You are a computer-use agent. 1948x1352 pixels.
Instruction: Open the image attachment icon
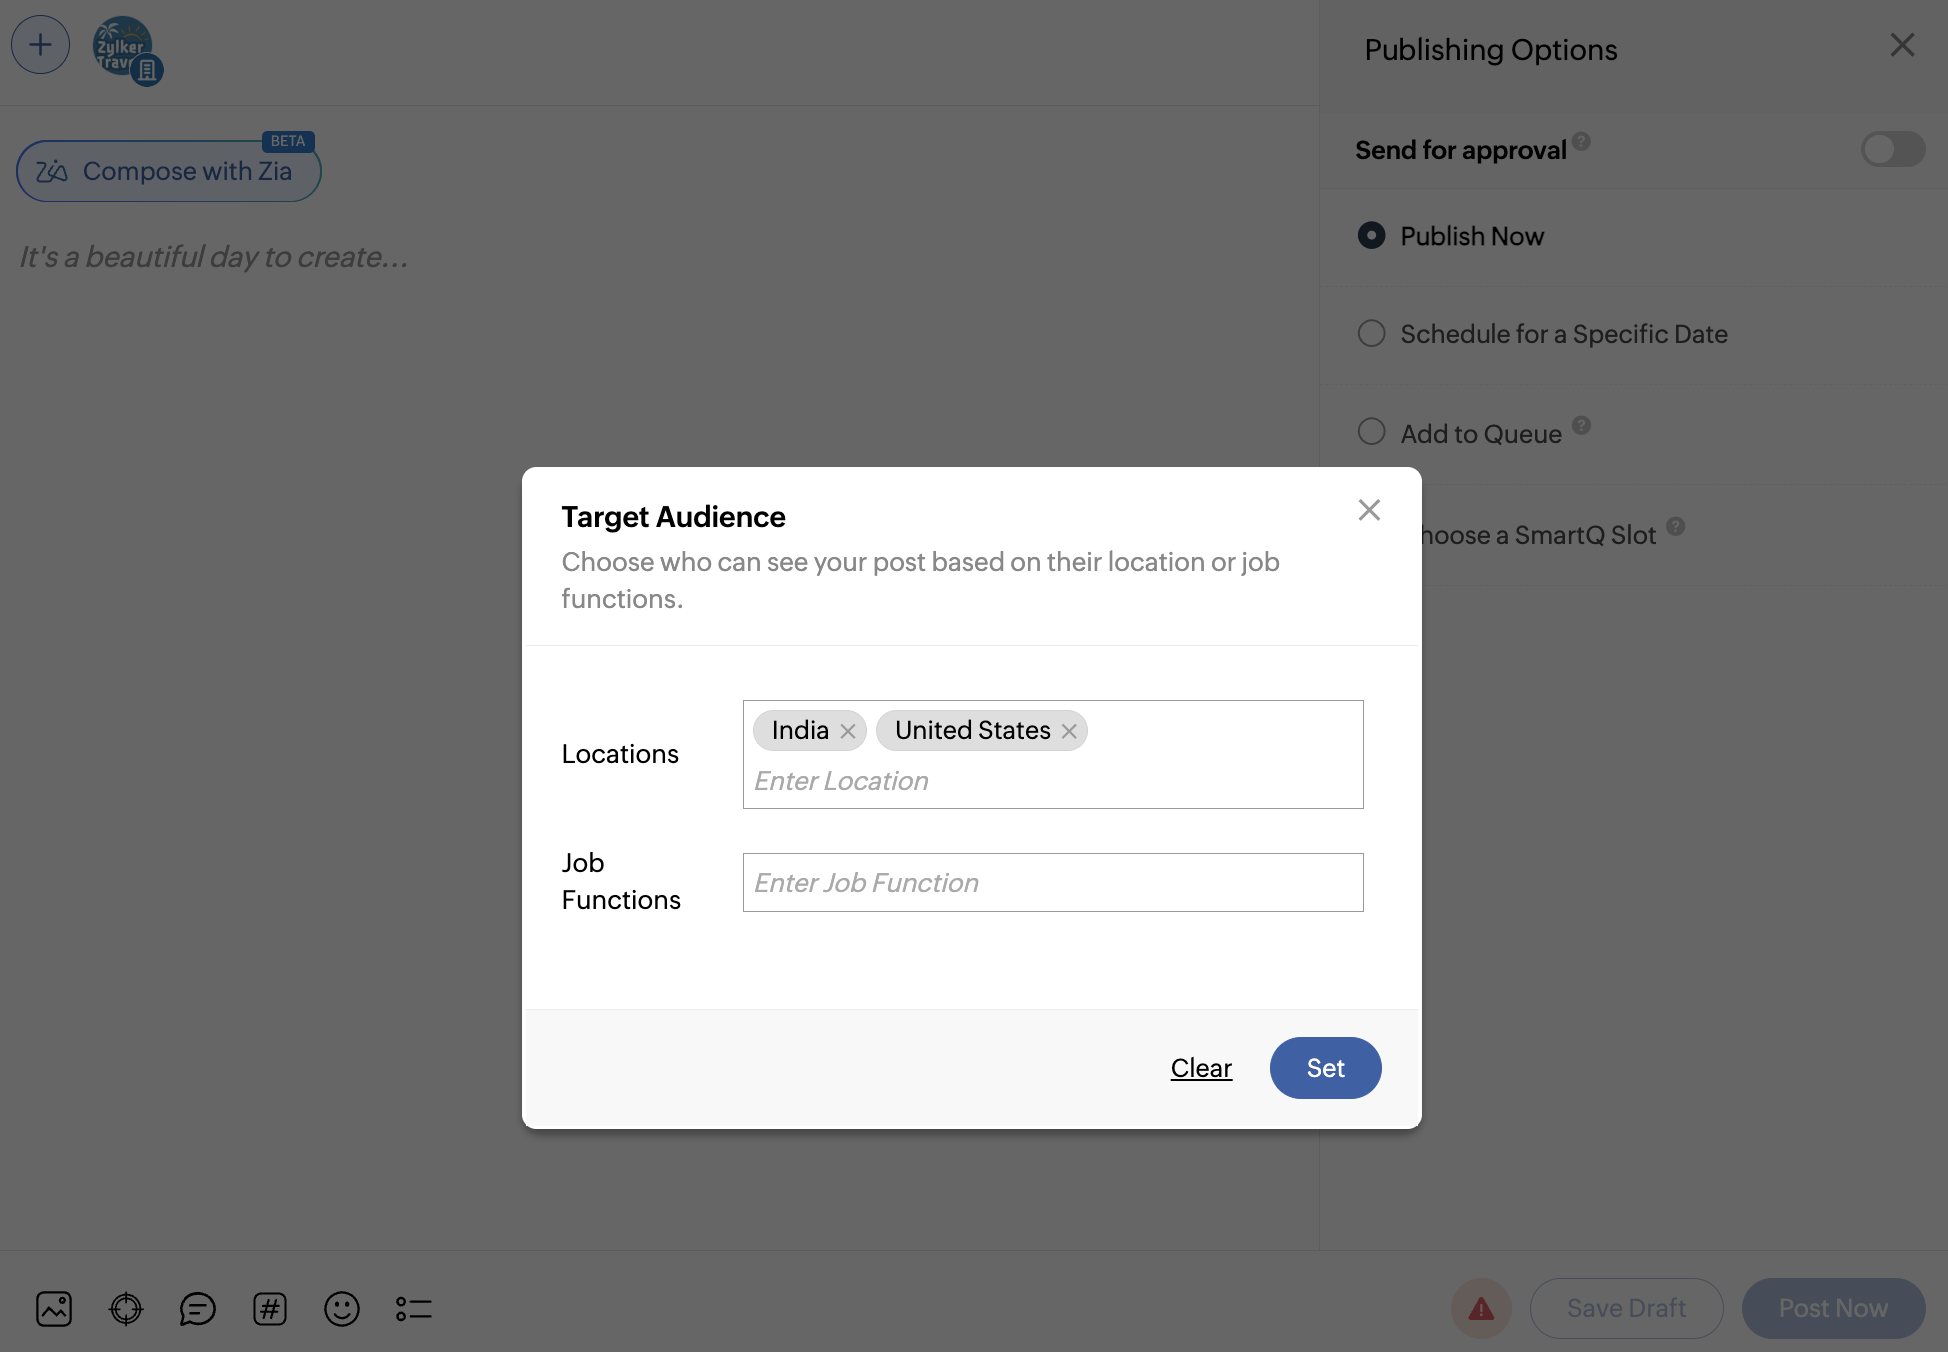click(x=54, y=1309)
